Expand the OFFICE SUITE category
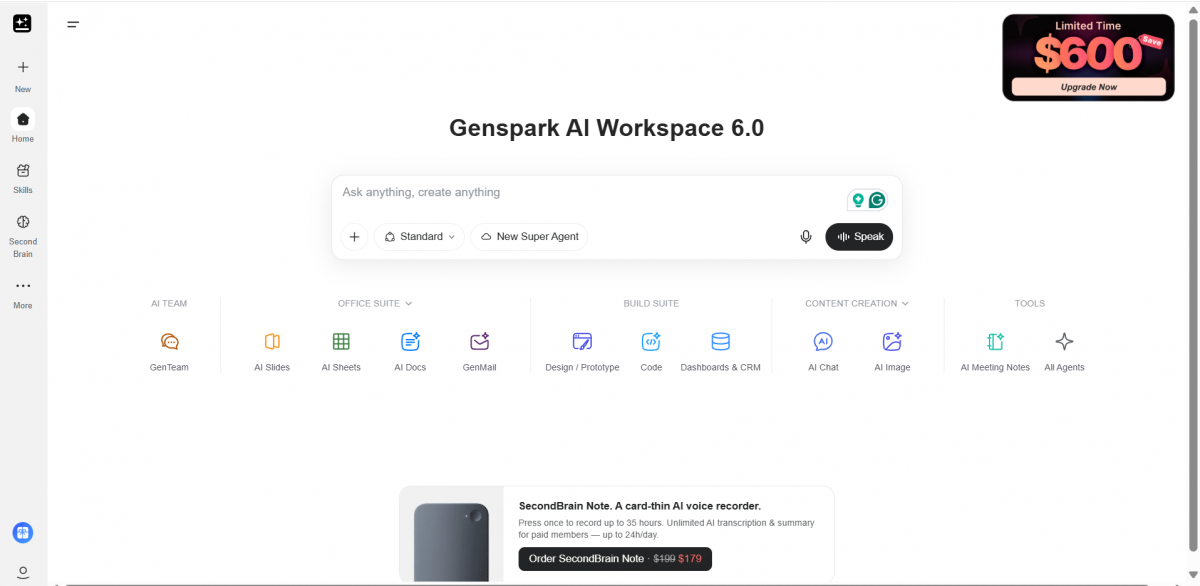1200x586 pixels. 375,303
